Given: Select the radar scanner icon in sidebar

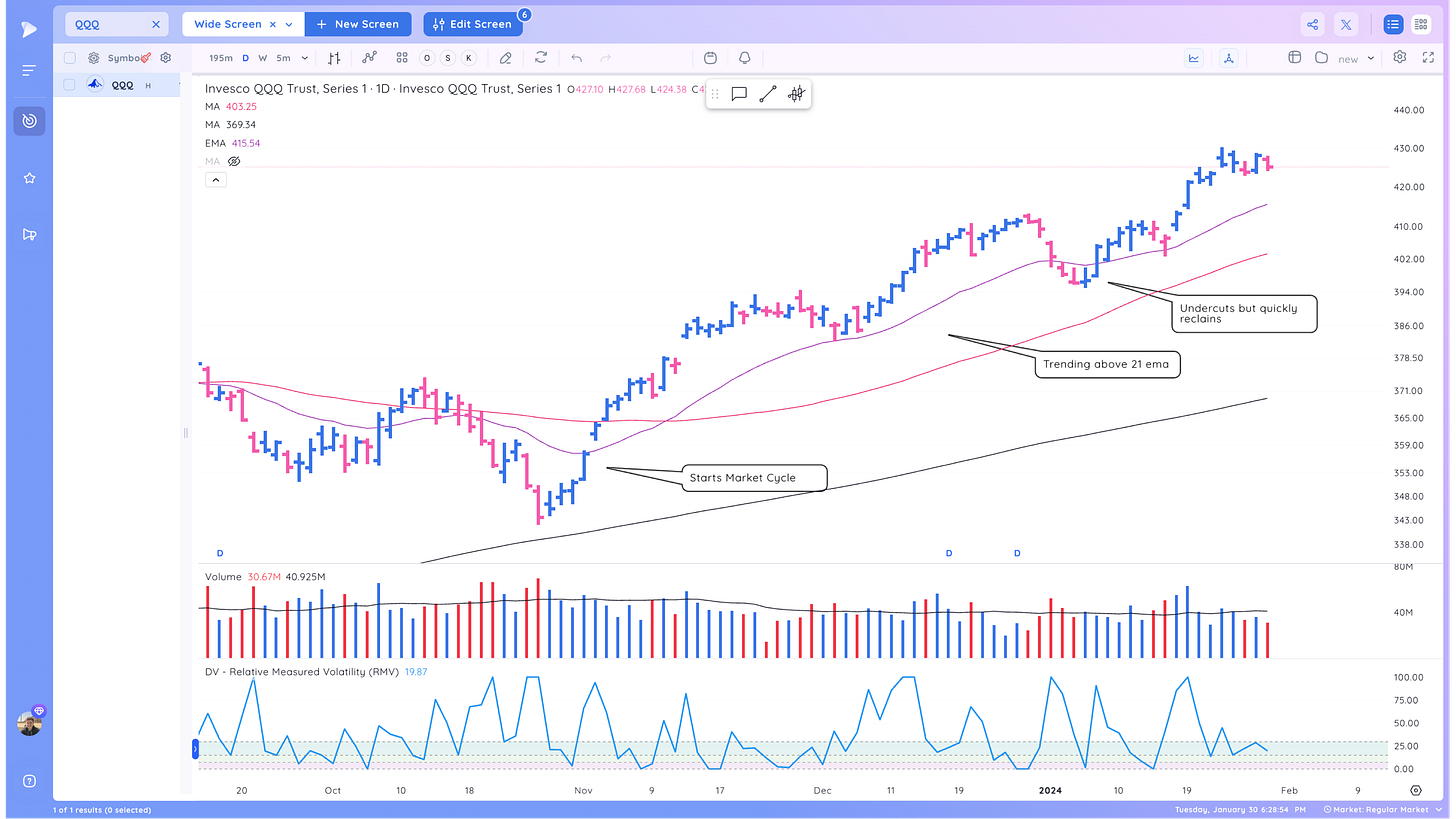Looking at the screenshot, I should 29,121.
